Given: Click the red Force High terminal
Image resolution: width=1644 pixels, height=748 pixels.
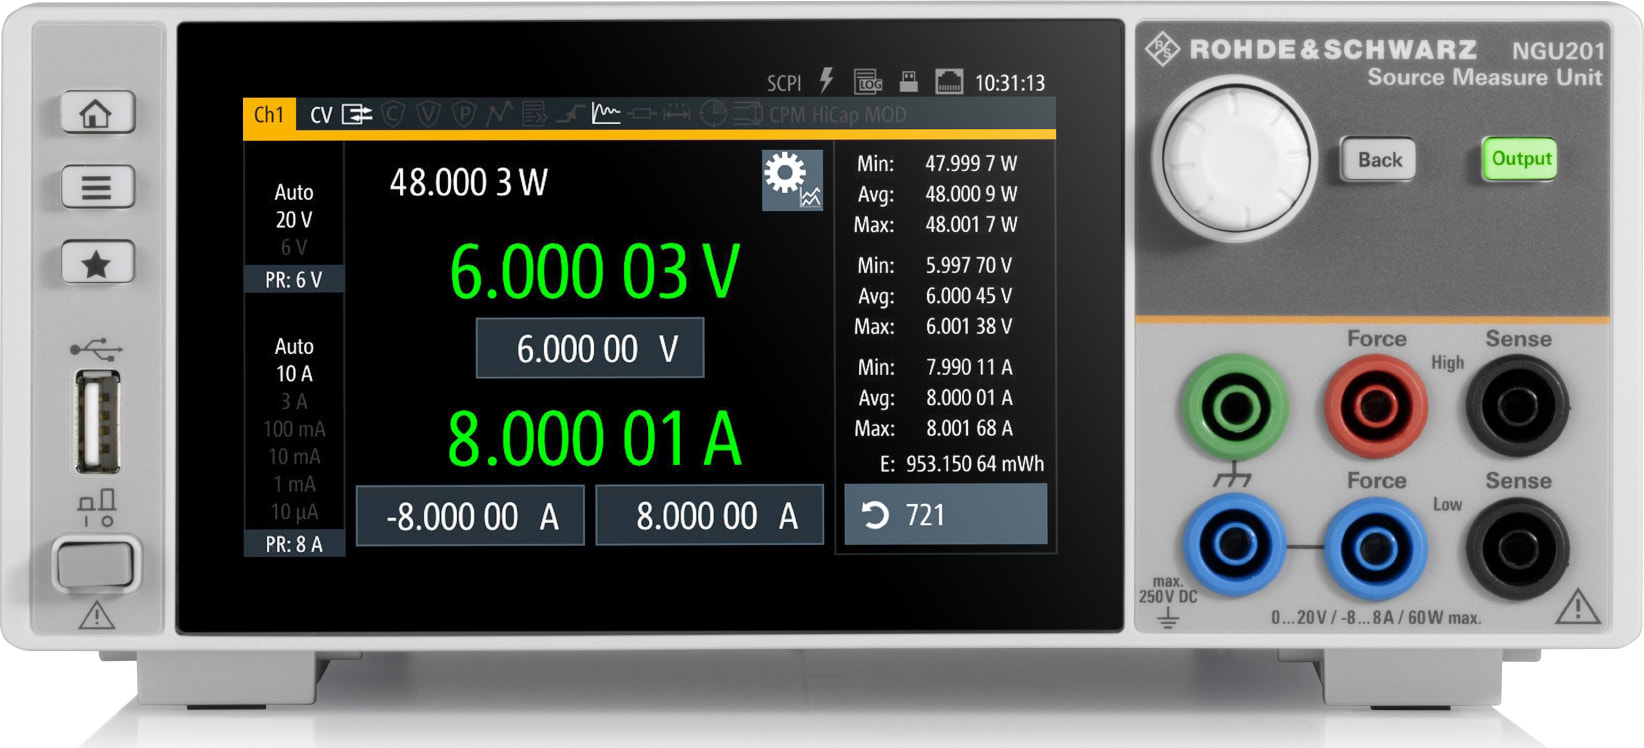Looking at the screenshot, I should (1375, 406).
